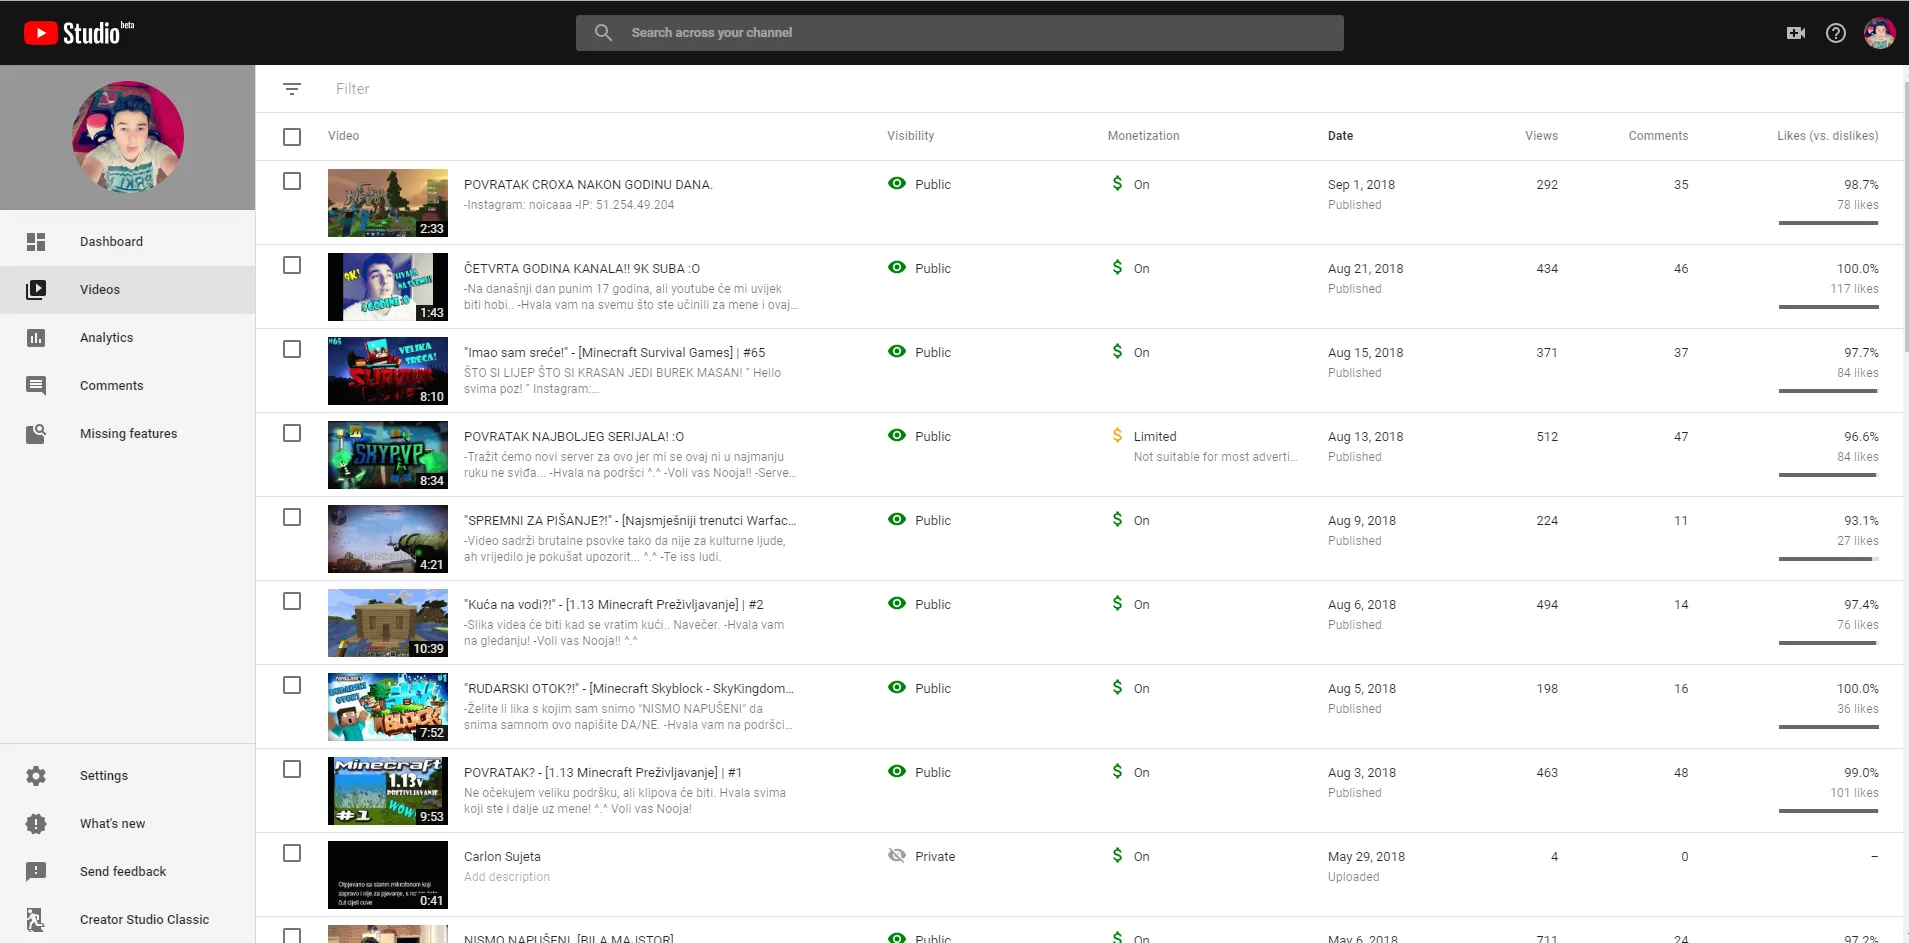Open the account avatar menu

pyautogui.click(x=1878, y=33)
